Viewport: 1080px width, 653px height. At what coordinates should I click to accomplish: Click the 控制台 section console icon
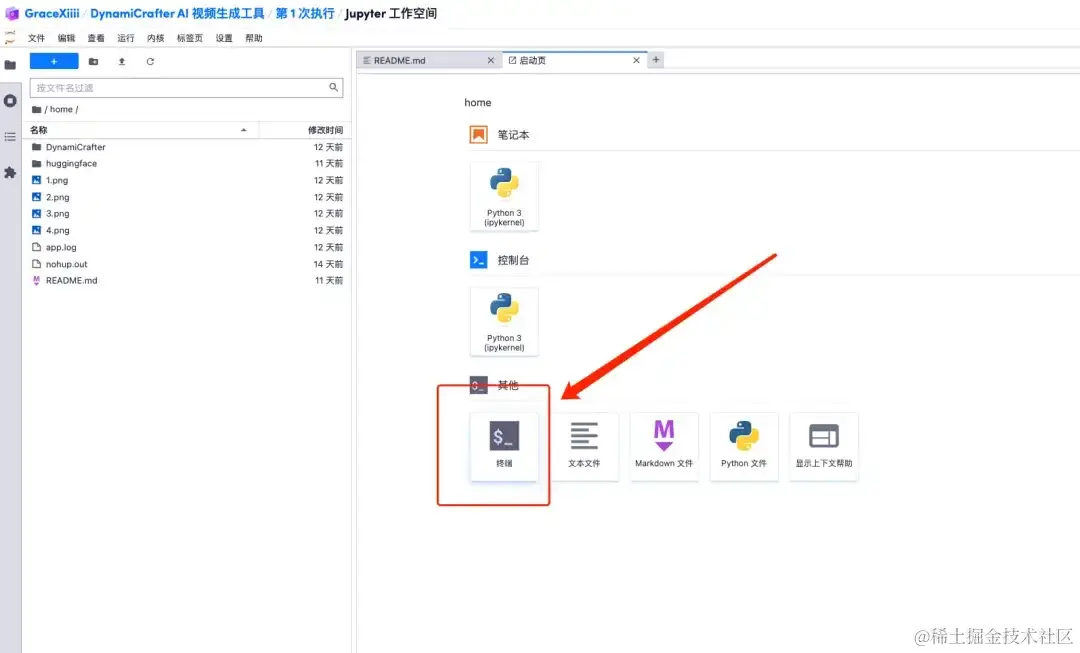tap(479, 260)
